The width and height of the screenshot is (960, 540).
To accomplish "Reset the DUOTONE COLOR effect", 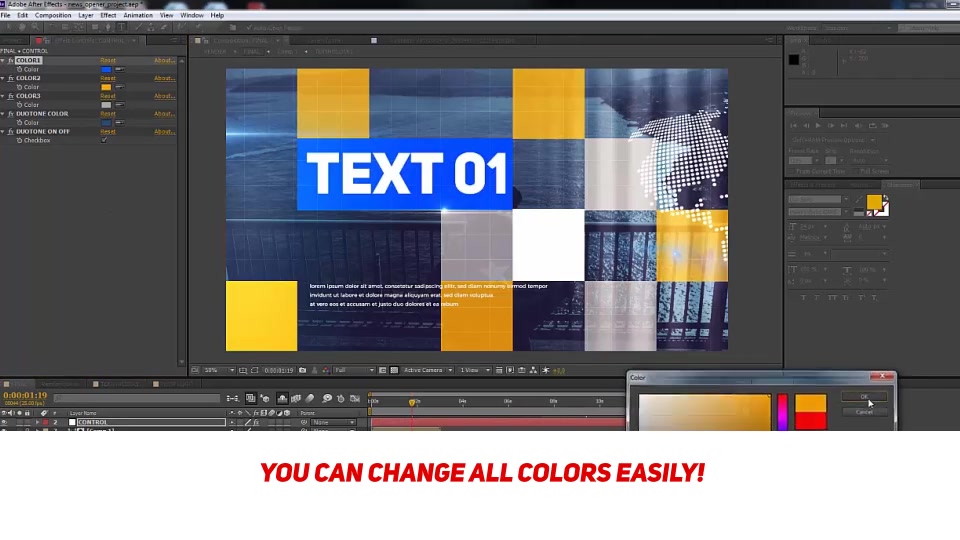I will [108, 114].
